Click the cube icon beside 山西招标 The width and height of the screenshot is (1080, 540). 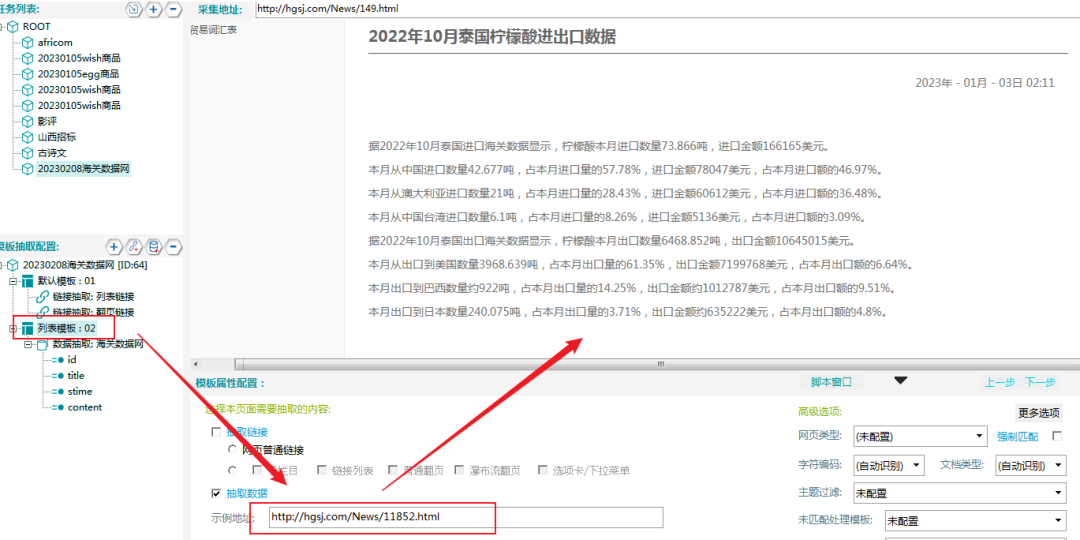(x=28, y=137)
